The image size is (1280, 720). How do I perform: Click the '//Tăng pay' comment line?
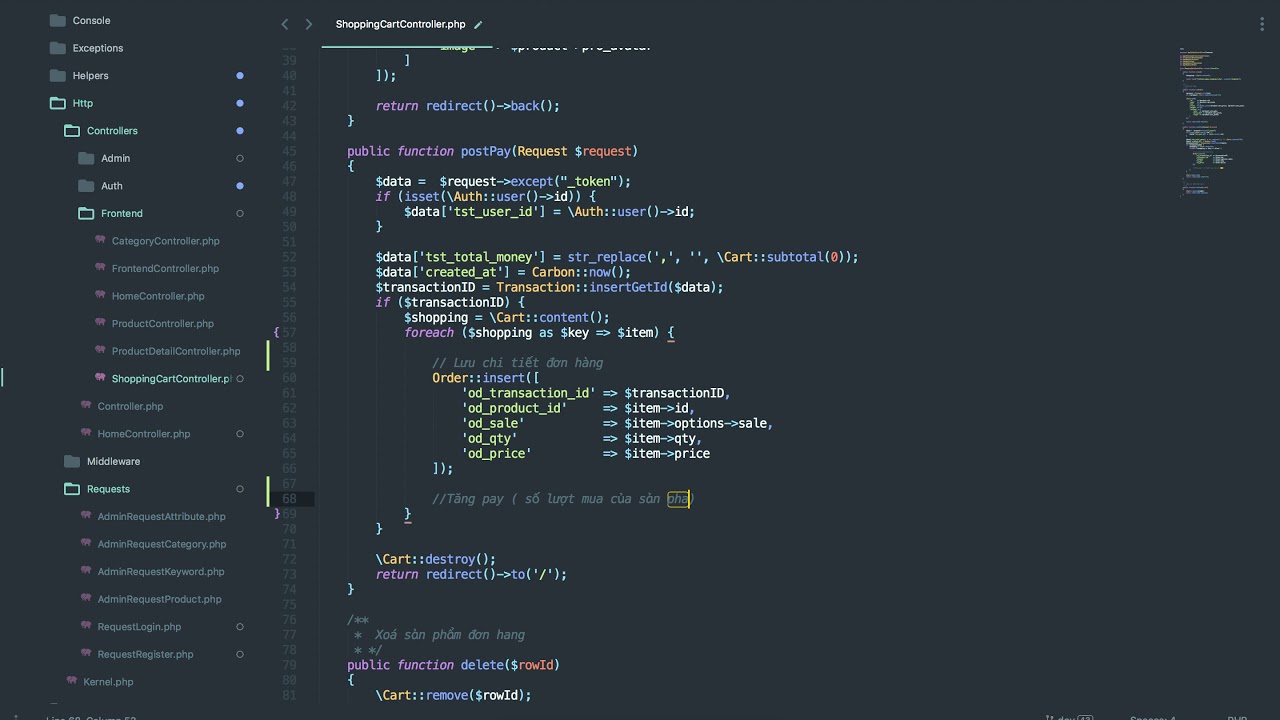tap(562, 499)
